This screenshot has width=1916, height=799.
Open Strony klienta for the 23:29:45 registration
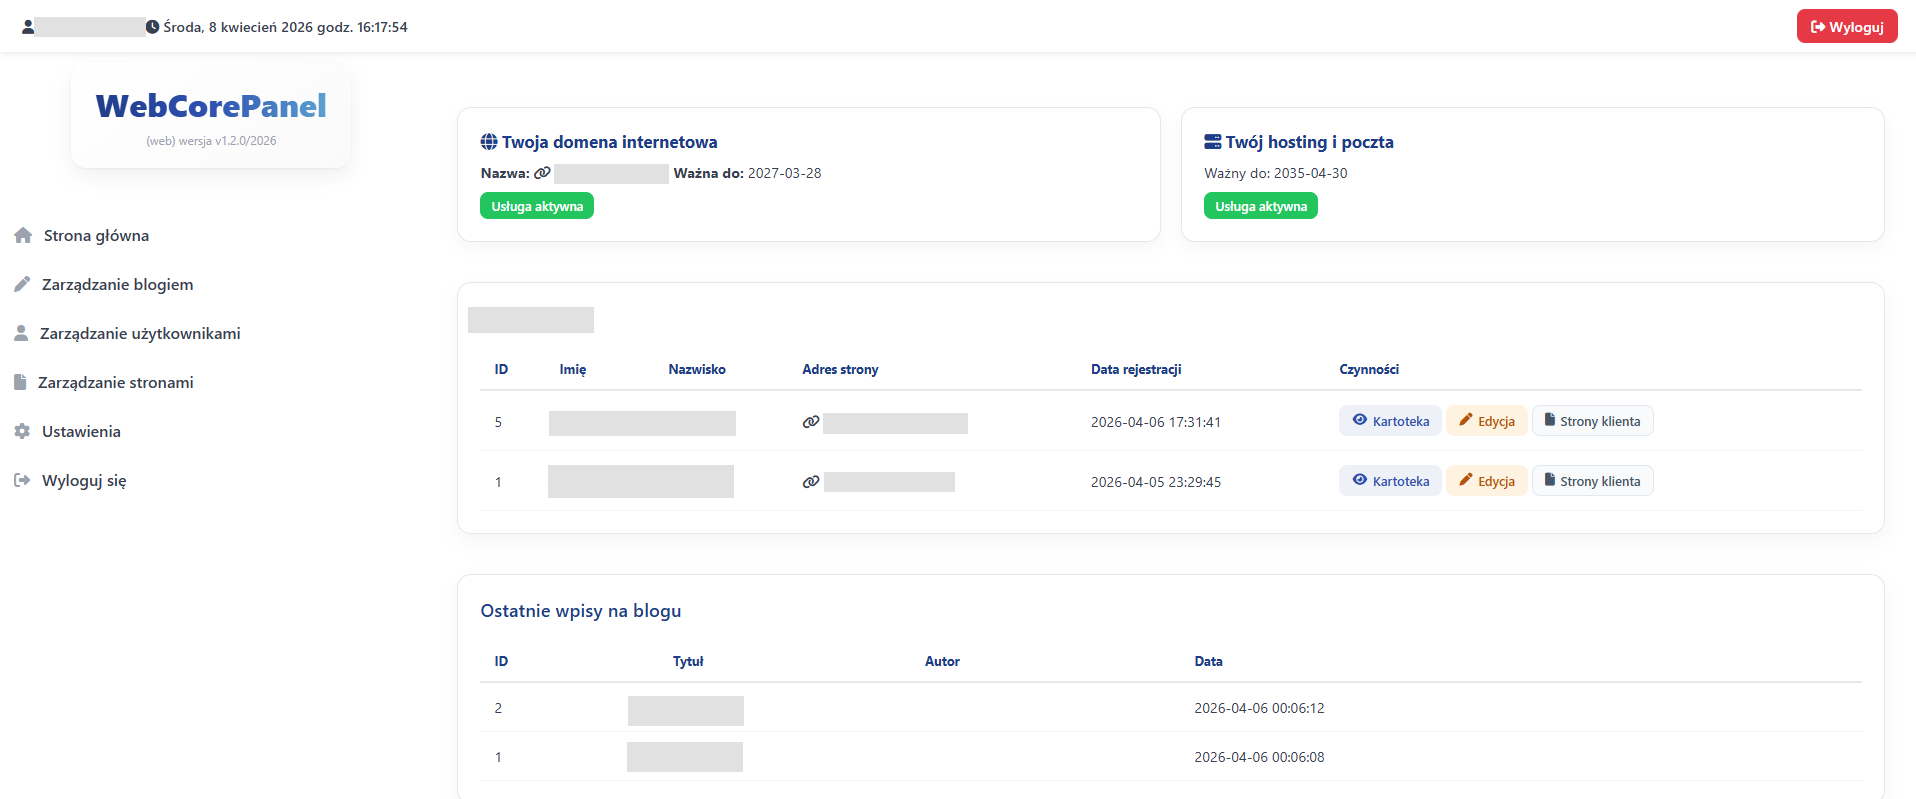(1592, 481)
